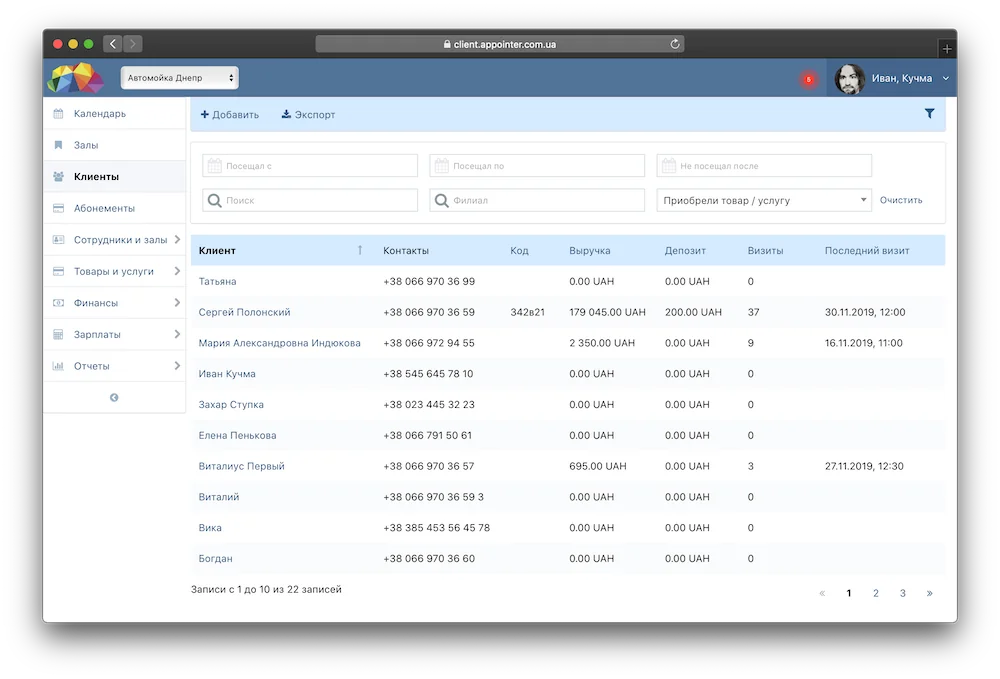The image size is (1000, 679).
Task: Click the Филиал search field
Action: tap(537, 200)
